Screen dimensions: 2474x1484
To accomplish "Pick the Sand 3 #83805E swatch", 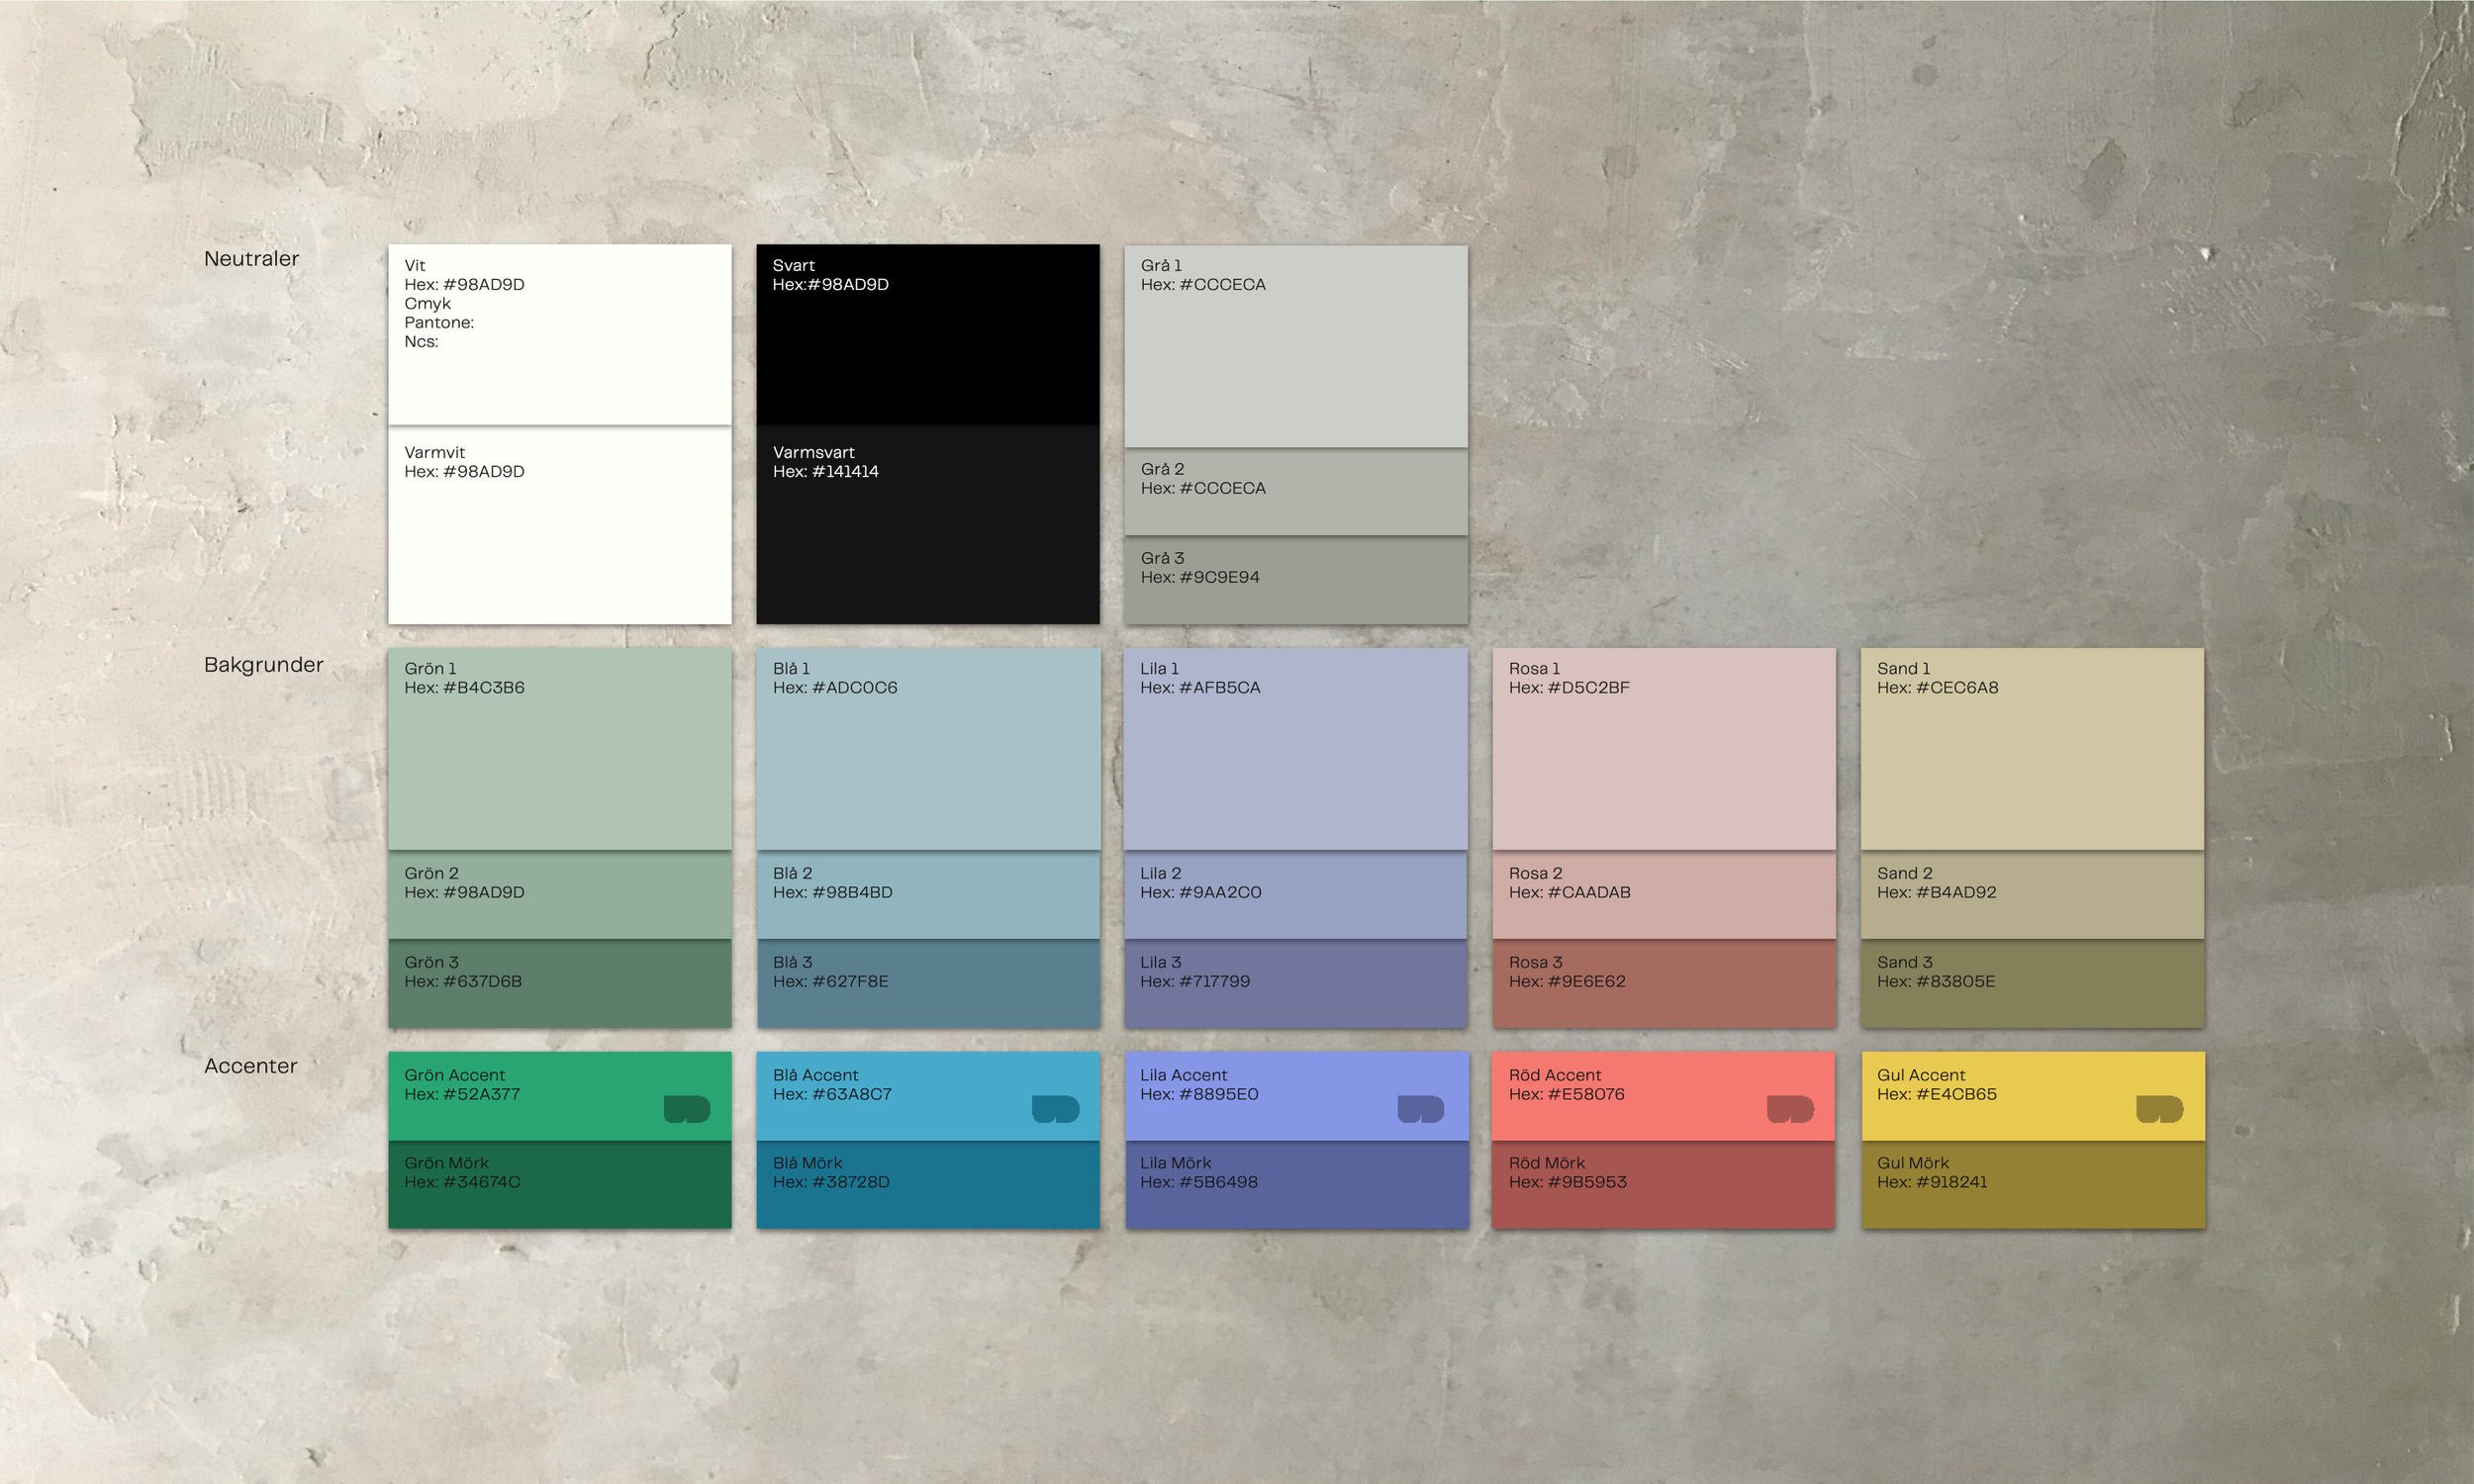I will (2032, 984).
